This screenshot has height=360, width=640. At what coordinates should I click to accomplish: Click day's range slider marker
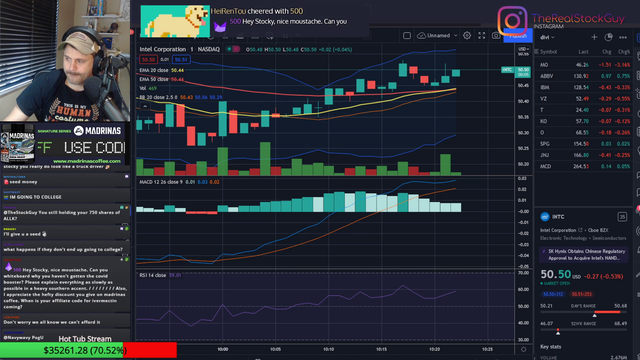[x=594, y=316]
